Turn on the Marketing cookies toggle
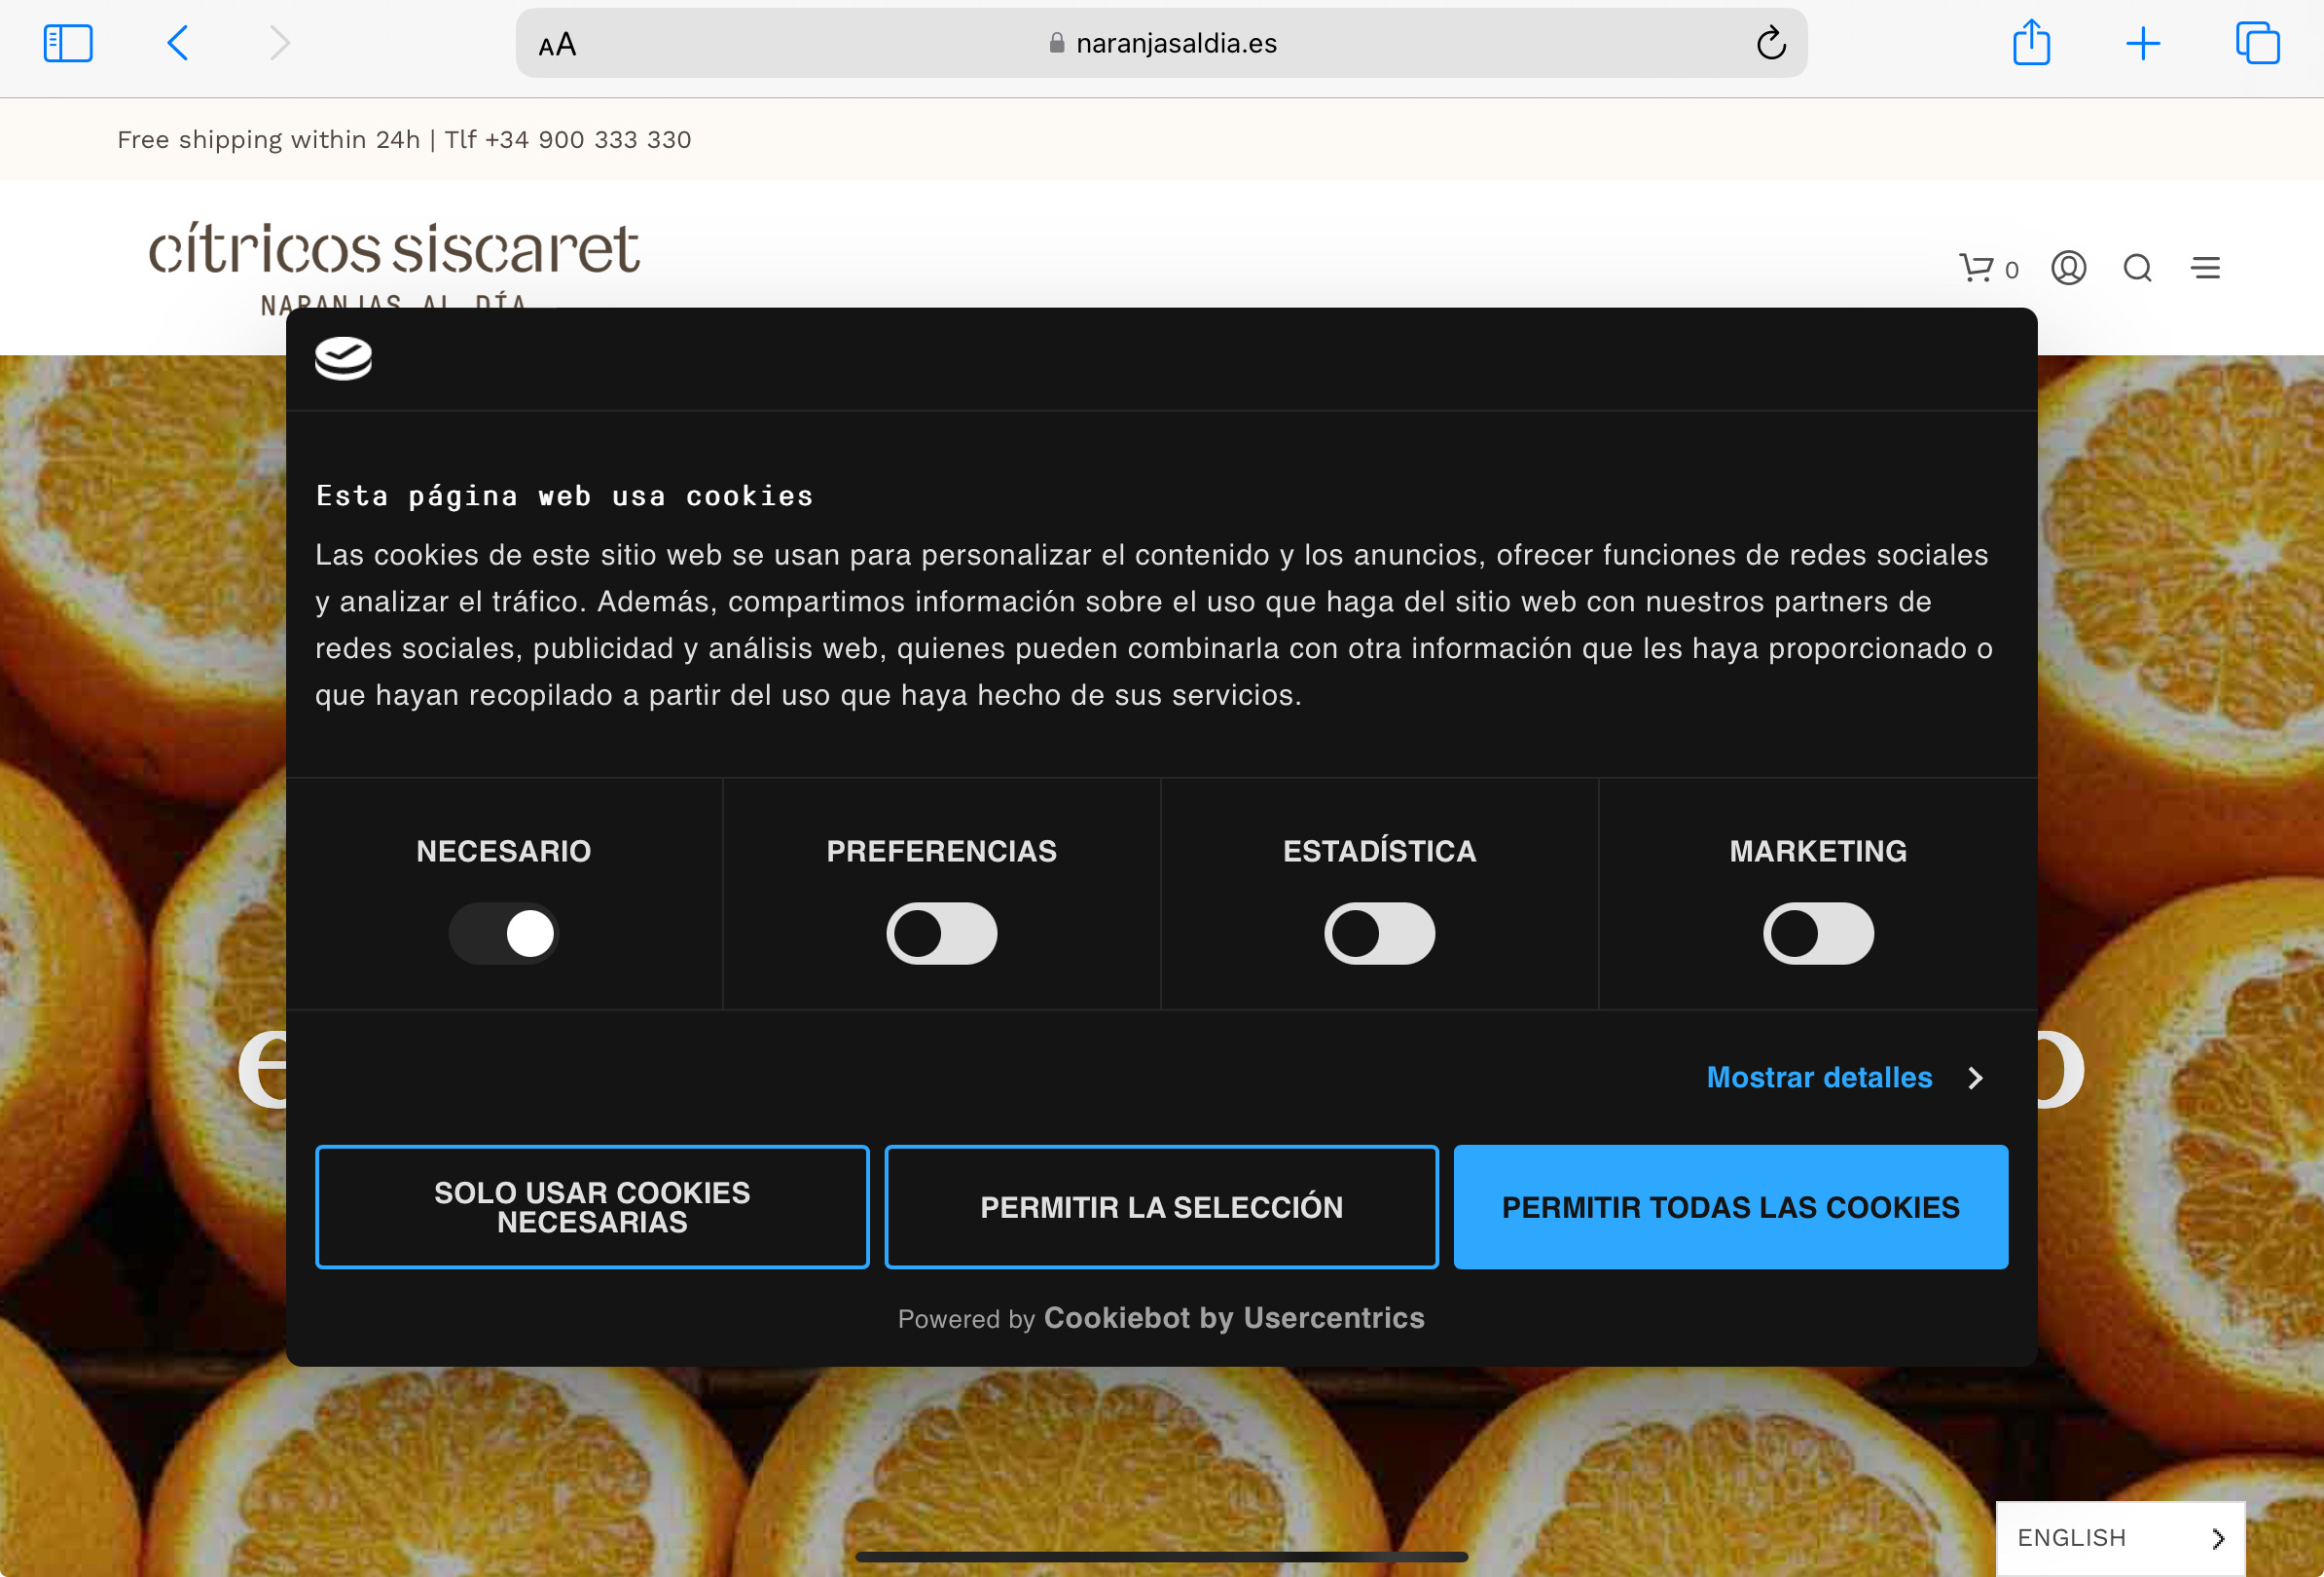The height and width of the screenshot is (1577, 2324). tap(1817, 933)
